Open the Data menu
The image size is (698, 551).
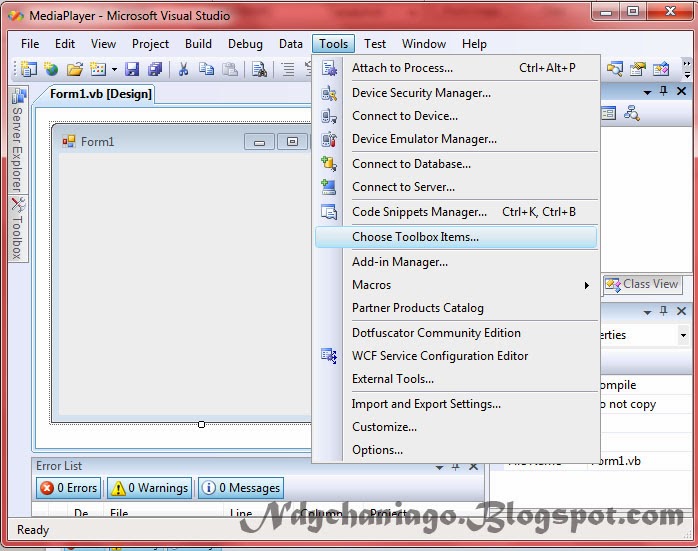(291, 44)
